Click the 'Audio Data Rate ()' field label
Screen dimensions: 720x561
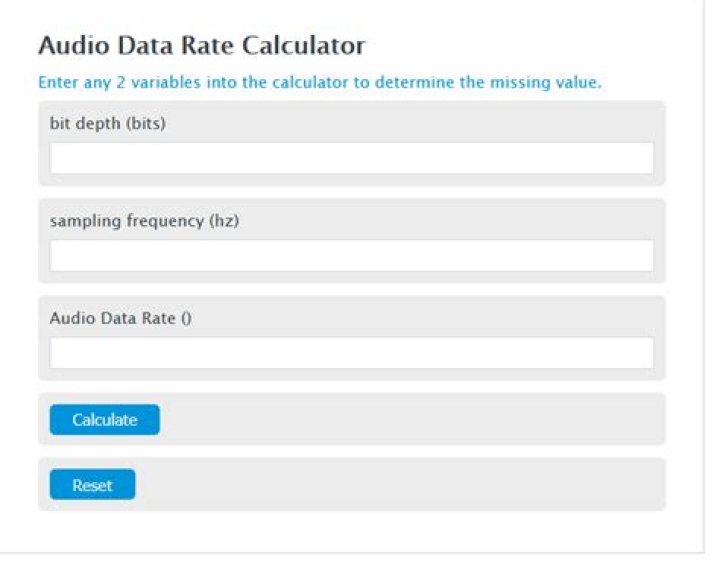(x=120, y=318)
